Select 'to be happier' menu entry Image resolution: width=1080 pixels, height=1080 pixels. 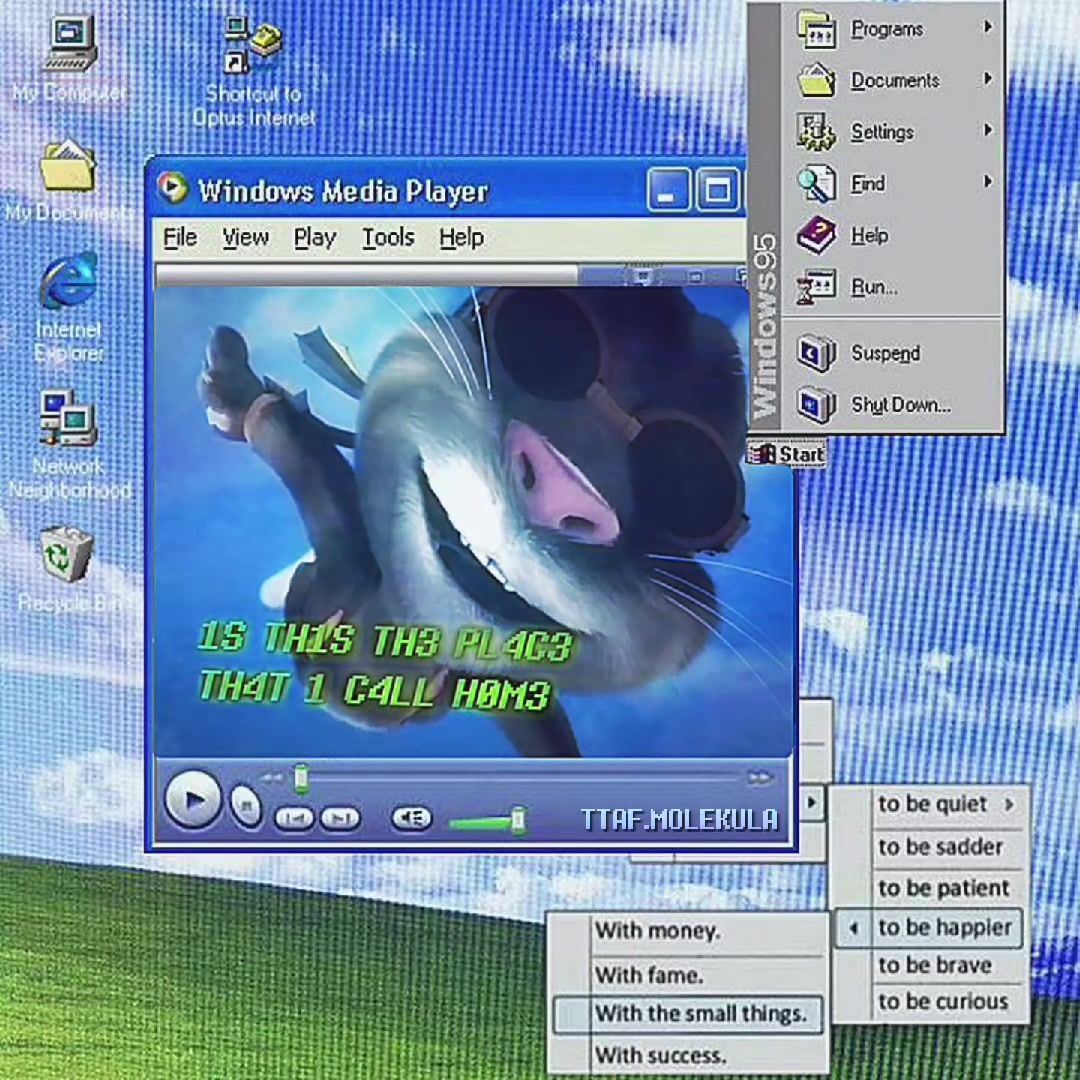coord(929,928)
